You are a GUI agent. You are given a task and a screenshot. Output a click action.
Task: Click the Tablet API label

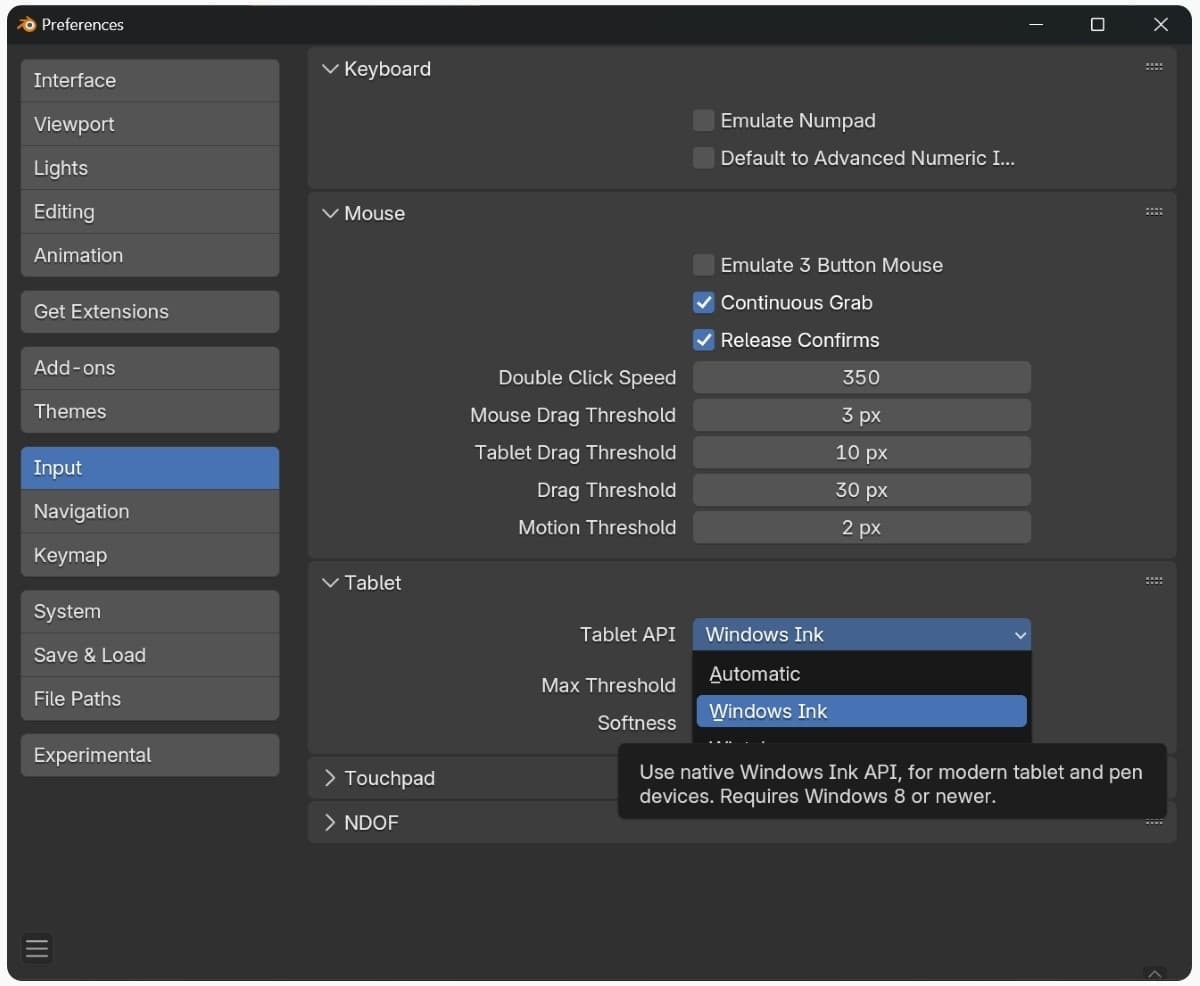627,634
